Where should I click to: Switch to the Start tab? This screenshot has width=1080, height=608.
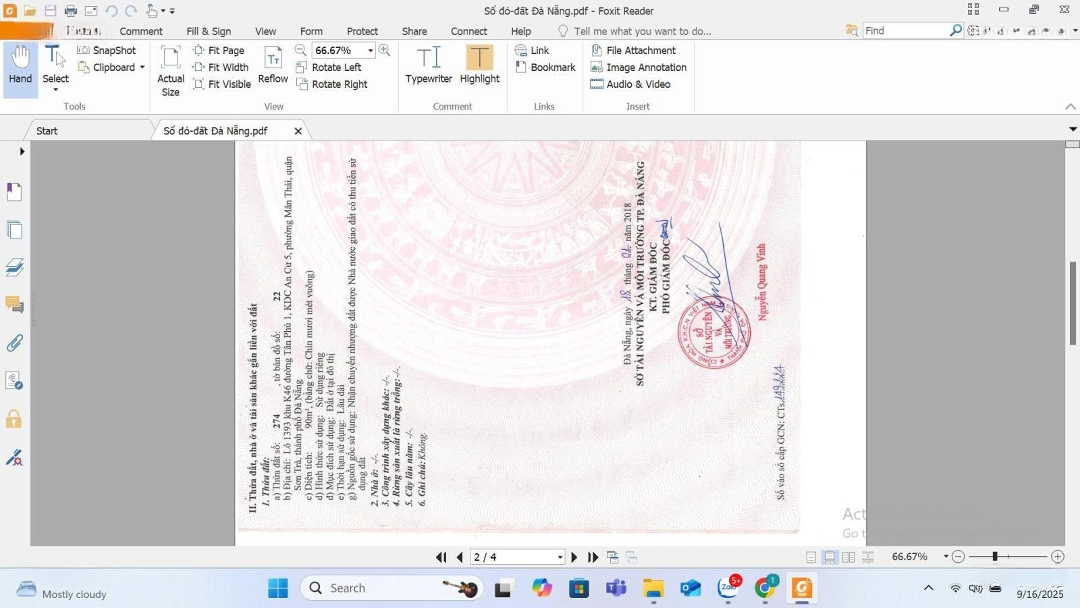47,131
